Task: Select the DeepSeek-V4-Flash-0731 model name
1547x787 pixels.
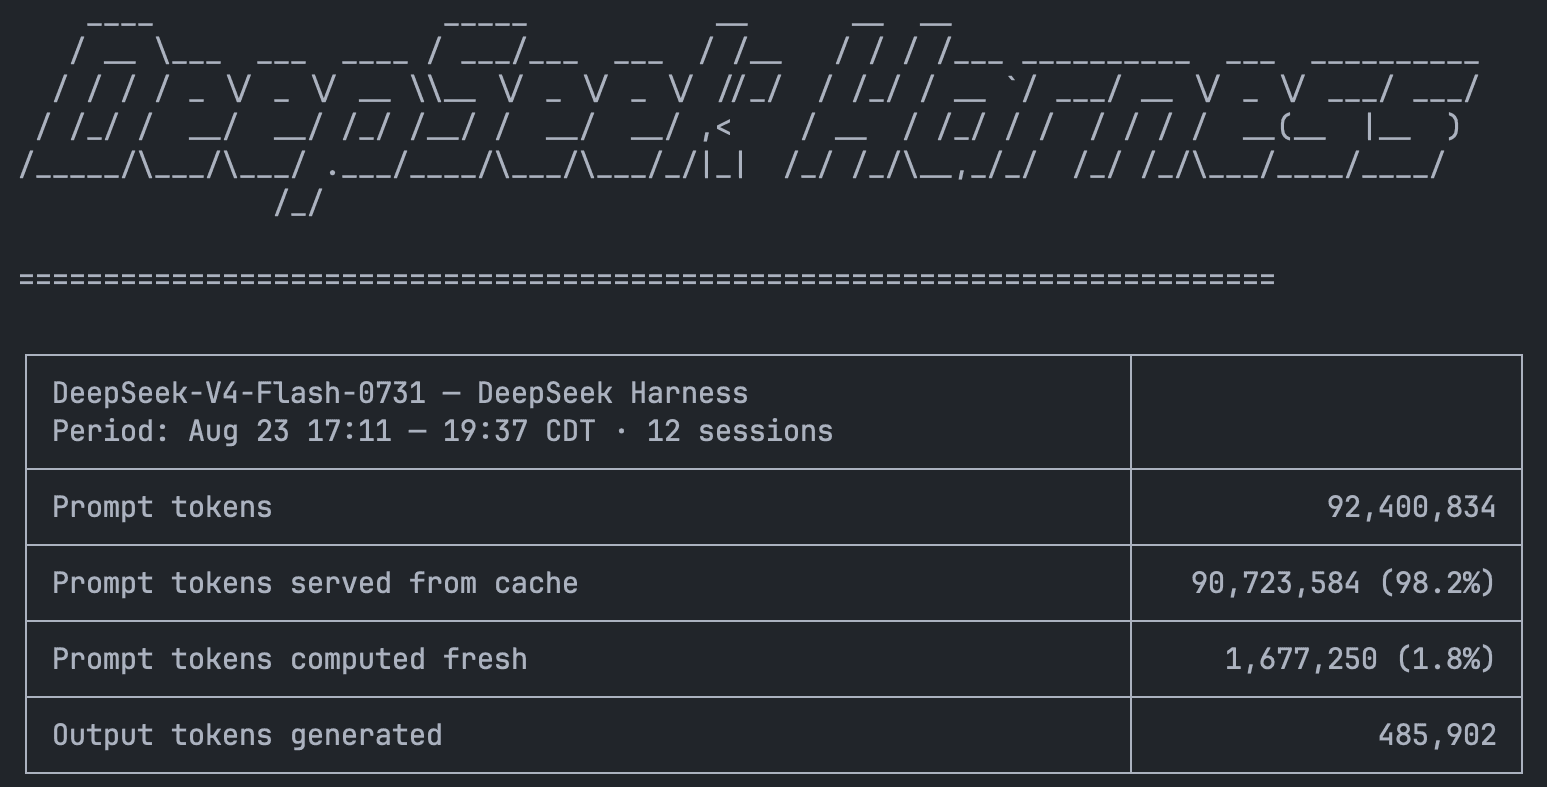Action: 238,393
